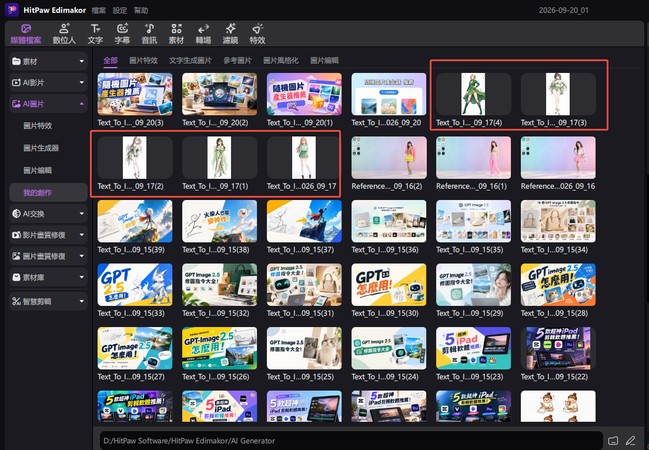The width and height of the screenshot is (649, 450).
Task: Open the 轉場 transitions tool
Action: point(203,34)
